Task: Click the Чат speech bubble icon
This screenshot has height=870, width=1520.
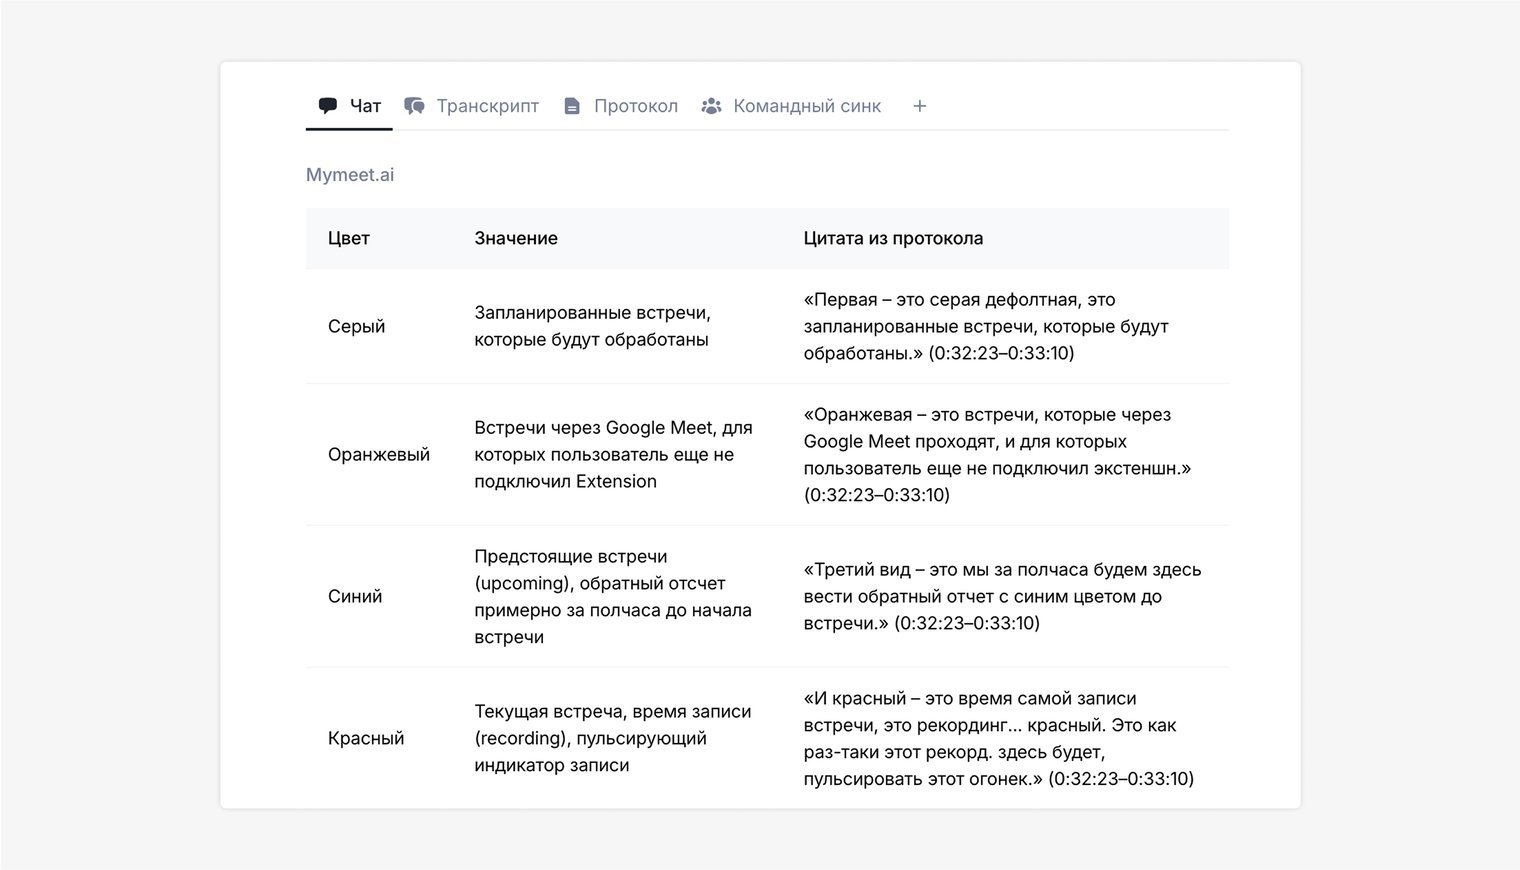Action: (327, 106)
